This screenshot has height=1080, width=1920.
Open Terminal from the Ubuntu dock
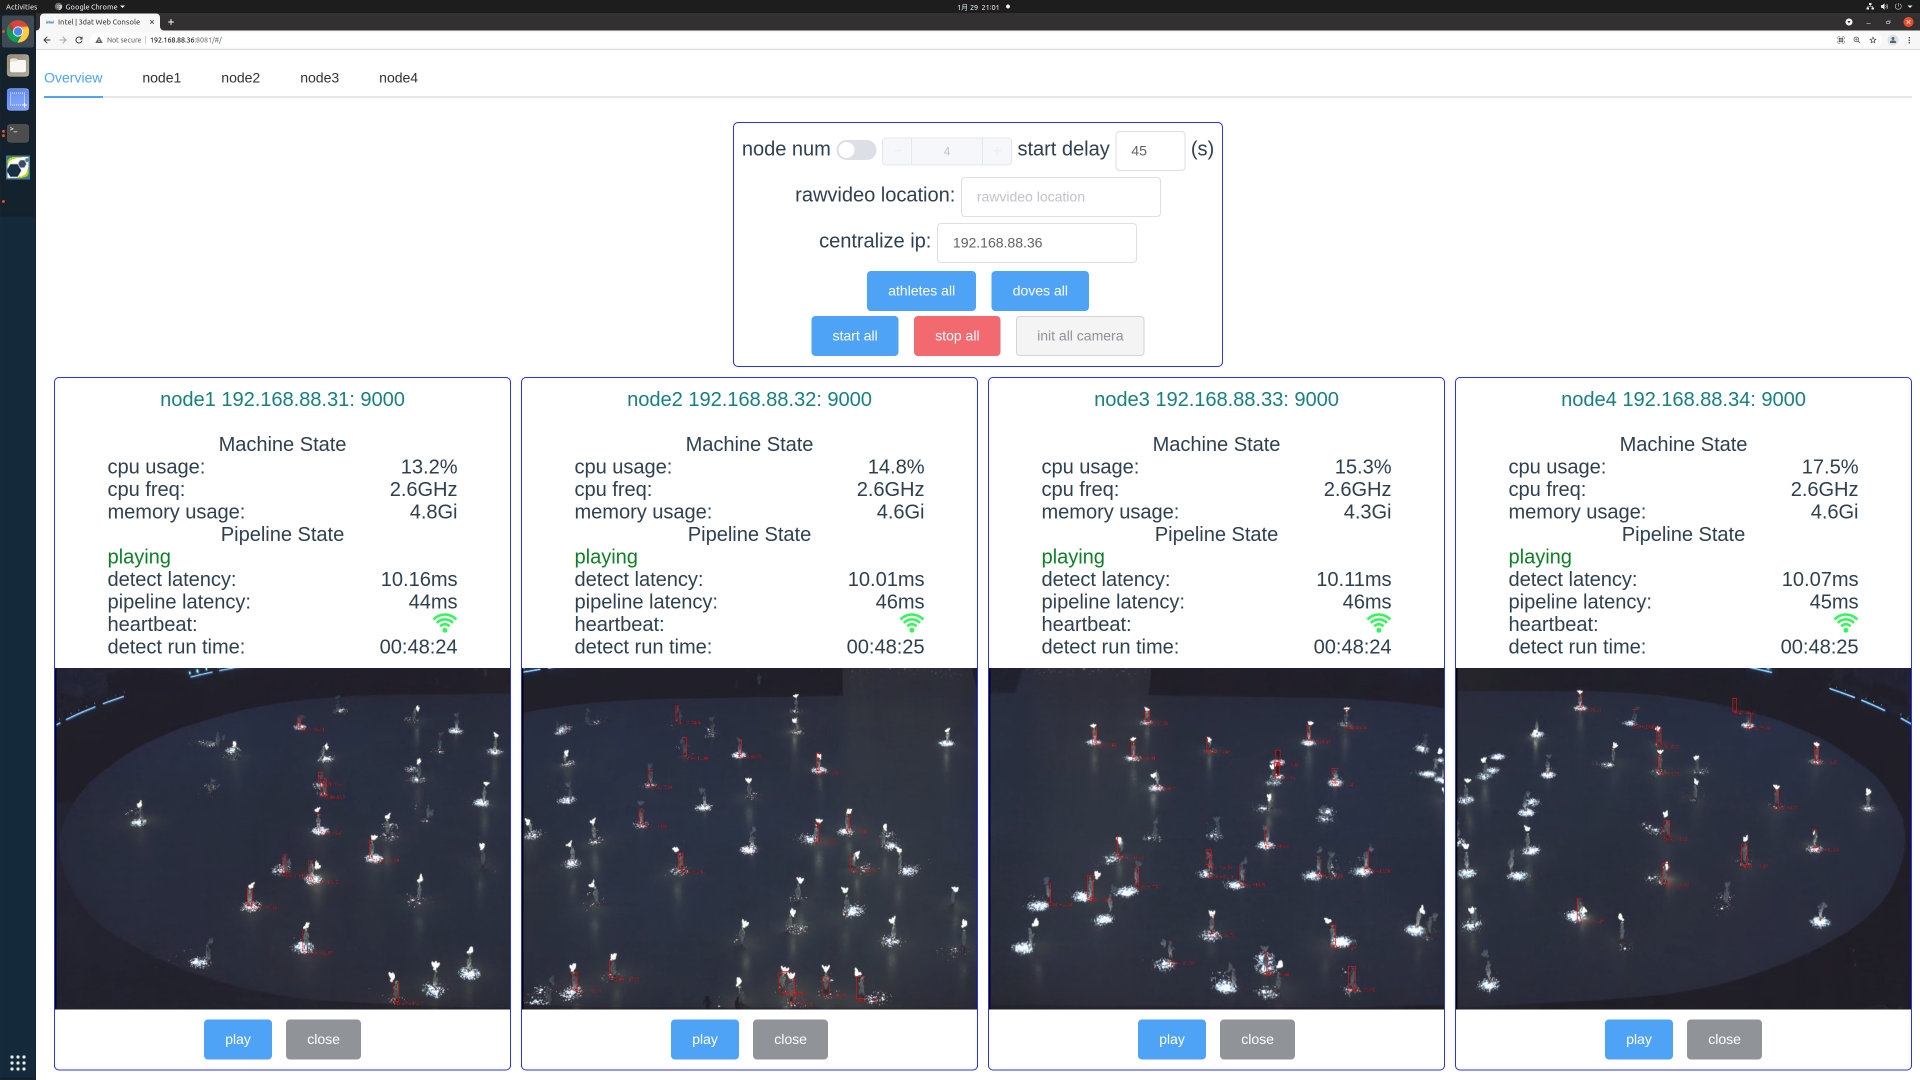point(18,133)
